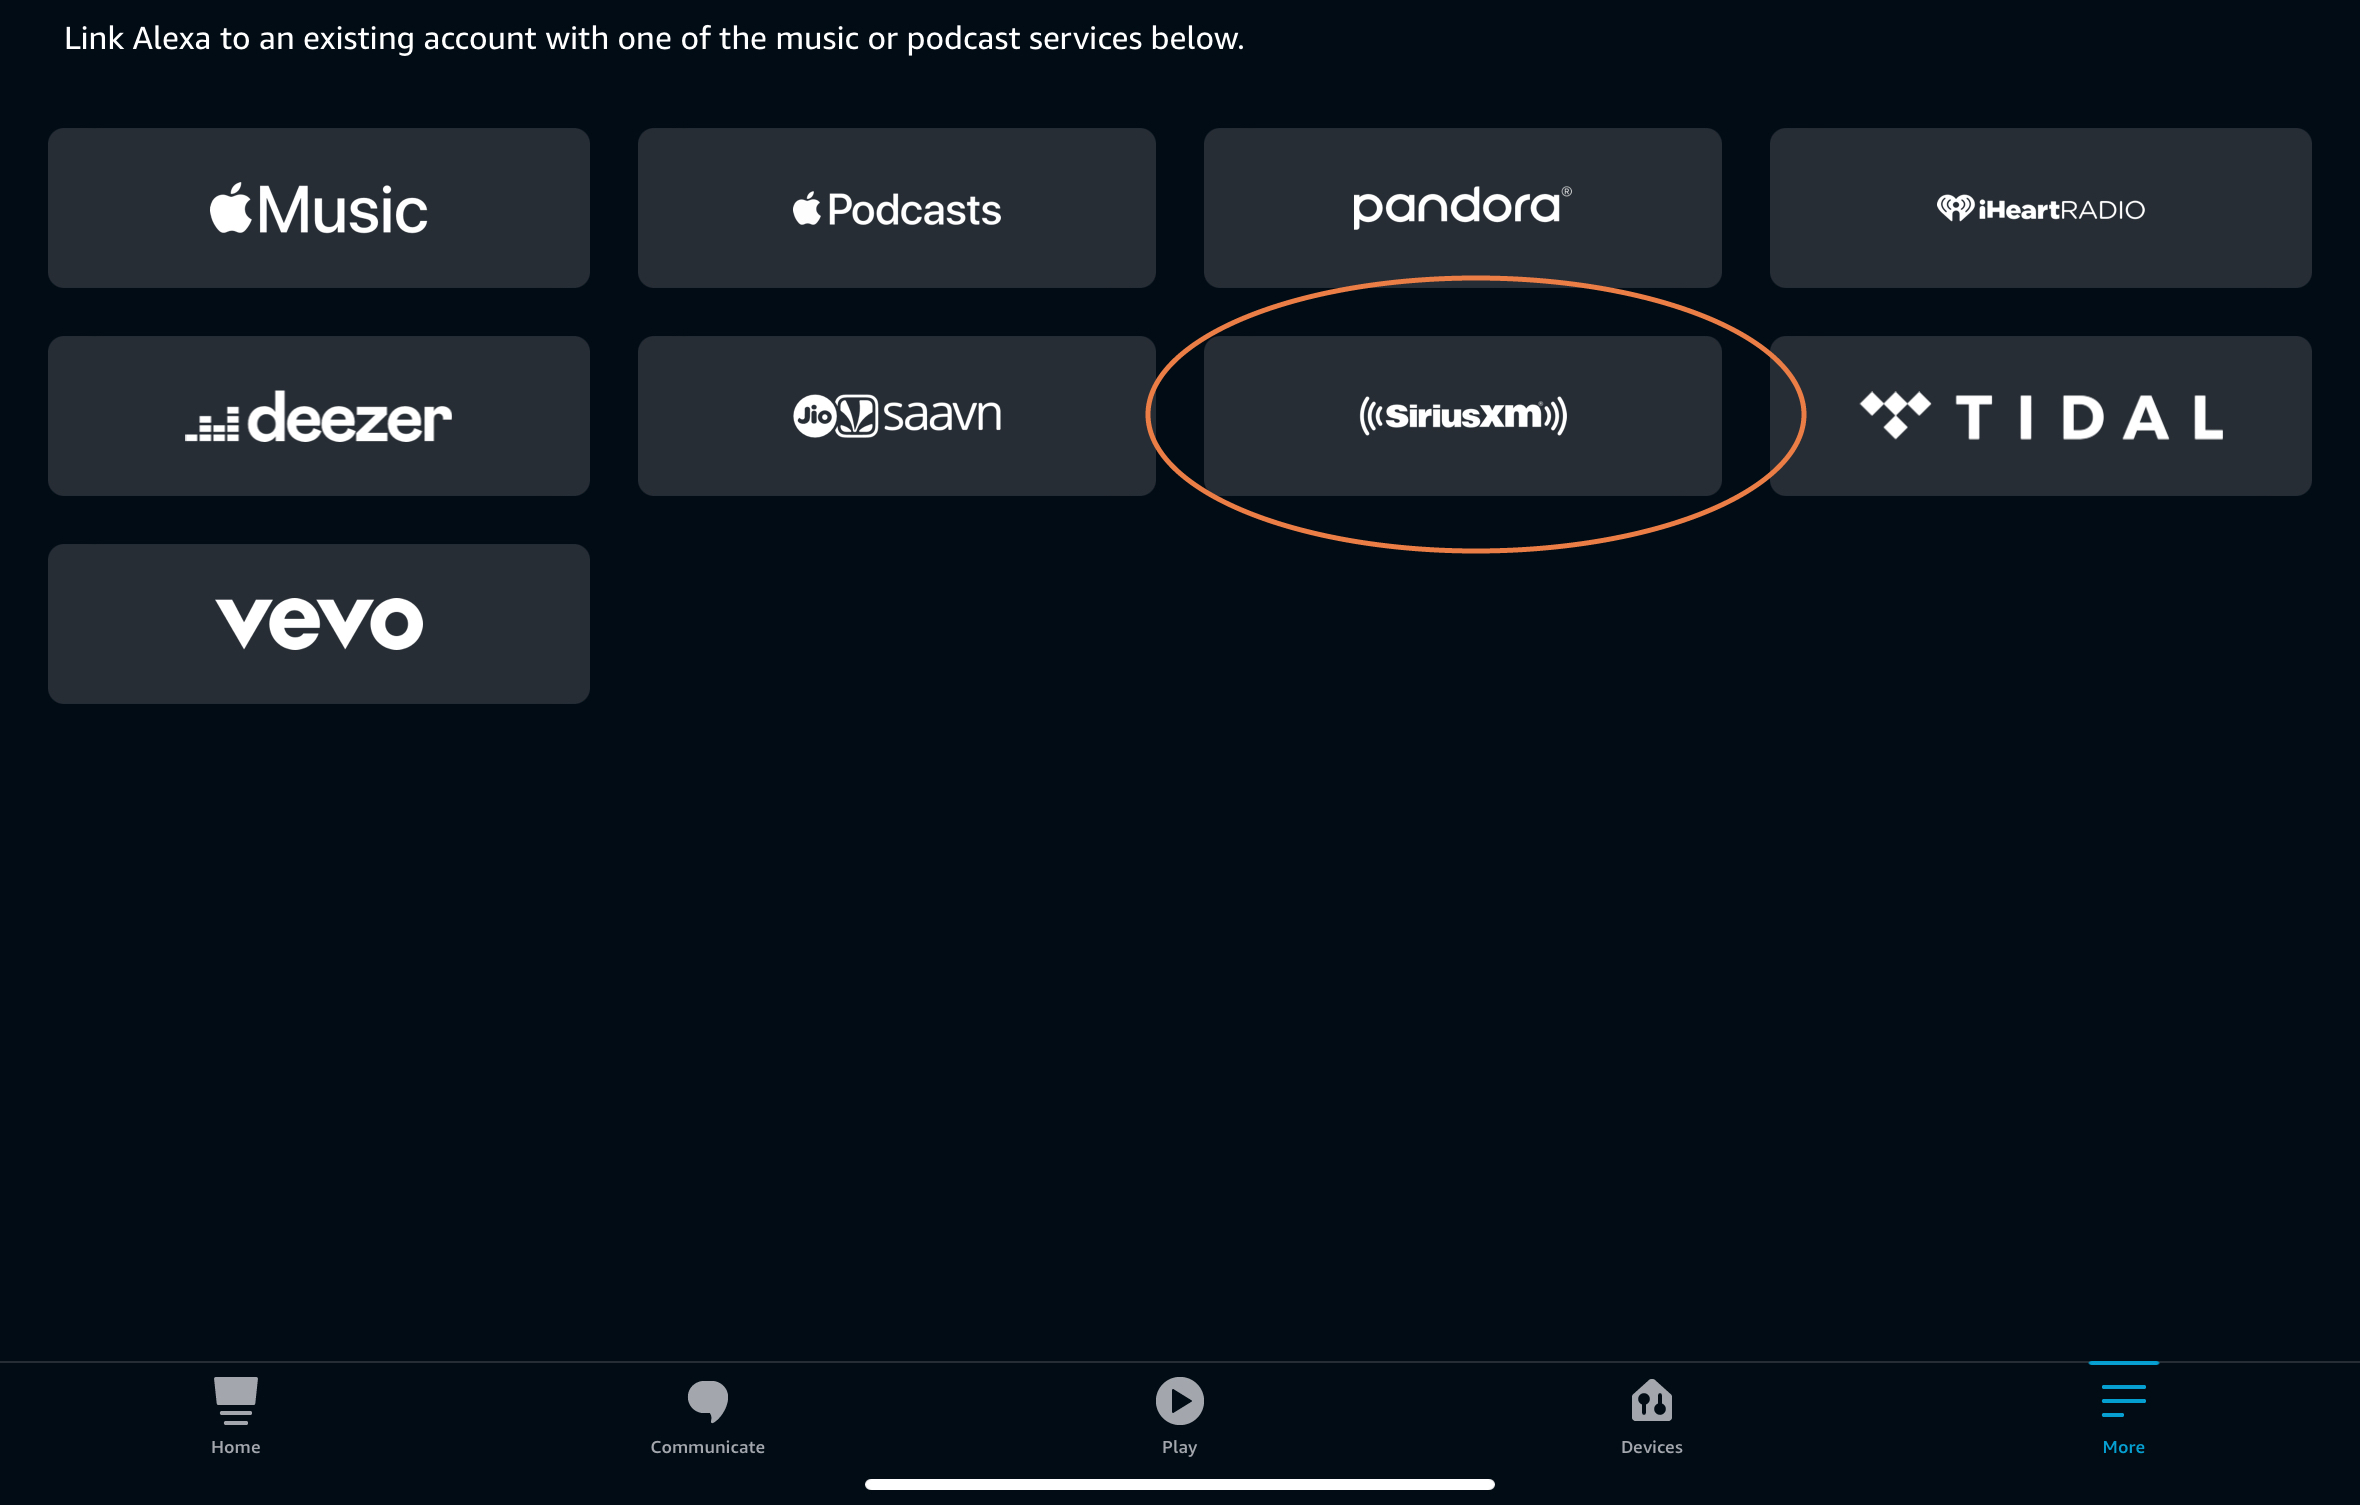Link the SiriusXM account to Alexa
Viewport: 2360px width, 1505px height.
click(x=1464, y=415)
